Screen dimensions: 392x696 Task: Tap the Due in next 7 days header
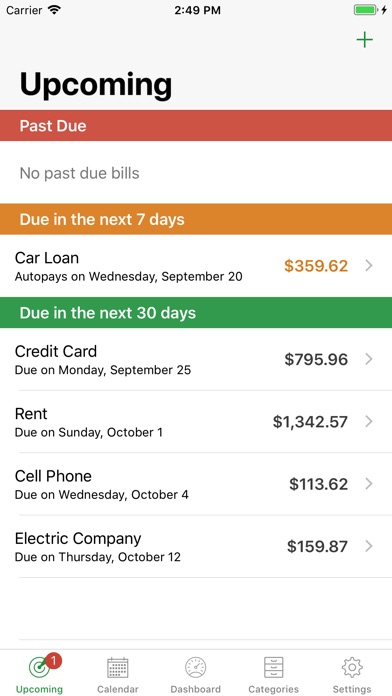point(196,219)
